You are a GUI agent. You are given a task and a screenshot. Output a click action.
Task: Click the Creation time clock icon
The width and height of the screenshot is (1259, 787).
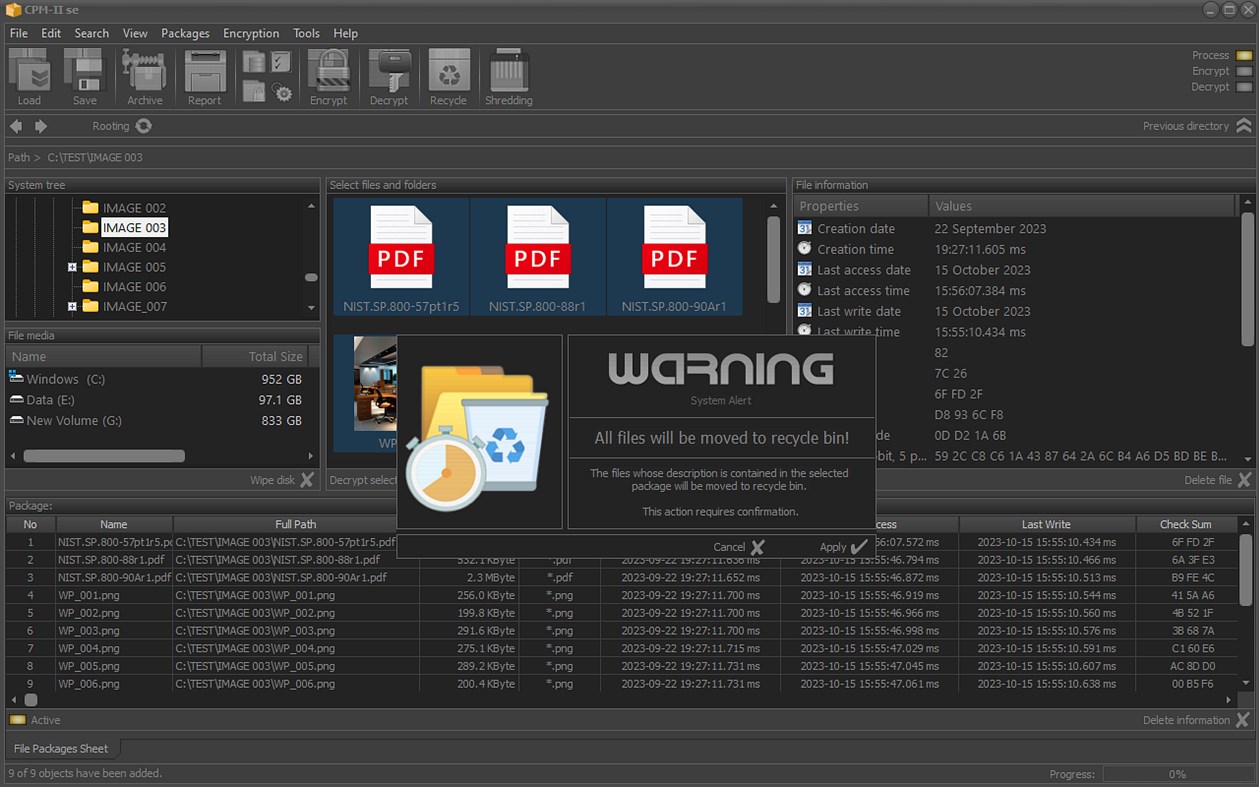click(x=804, y=248)
